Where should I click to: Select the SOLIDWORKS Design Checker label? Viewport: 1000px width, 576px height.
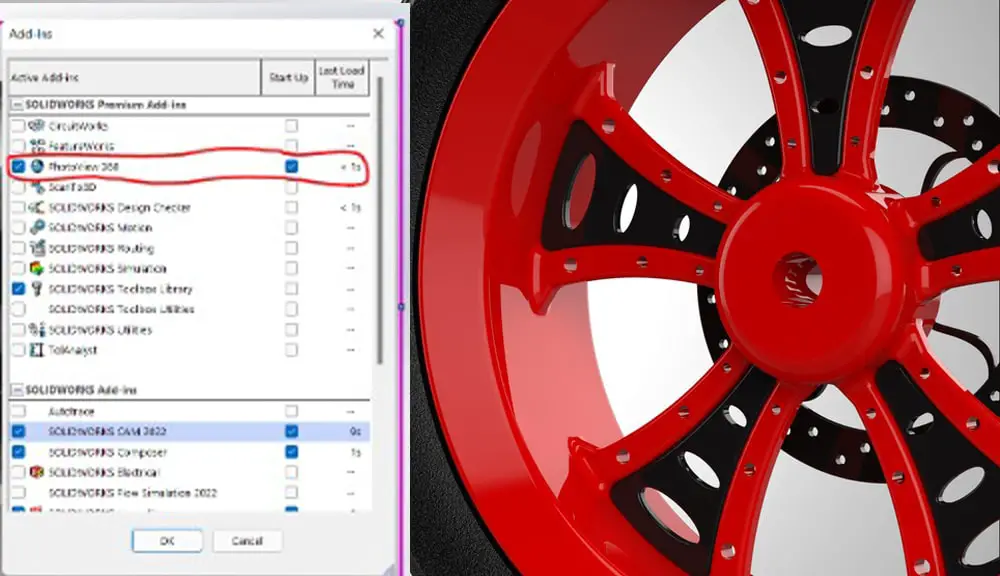tap(119, 207)
